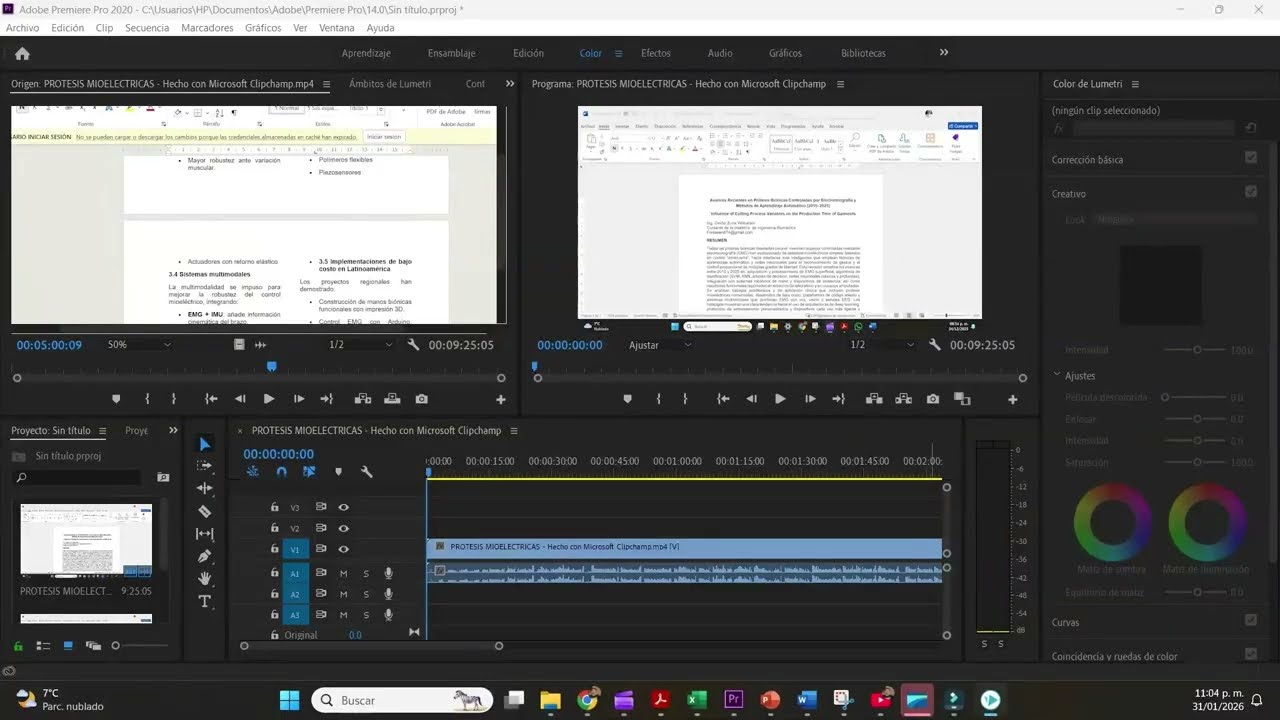Screen dimensions: 1280x720
Task: Open Program monitor Ajustar zoom dropdown
Action: [660, 344]
